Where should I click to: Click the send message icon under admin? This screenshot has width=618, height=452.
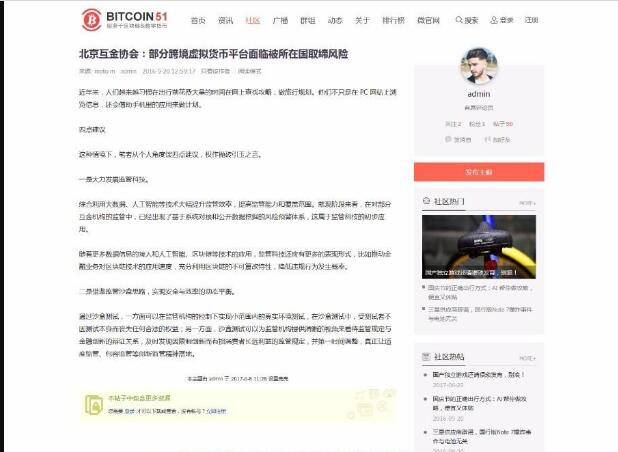coord(448,139)
